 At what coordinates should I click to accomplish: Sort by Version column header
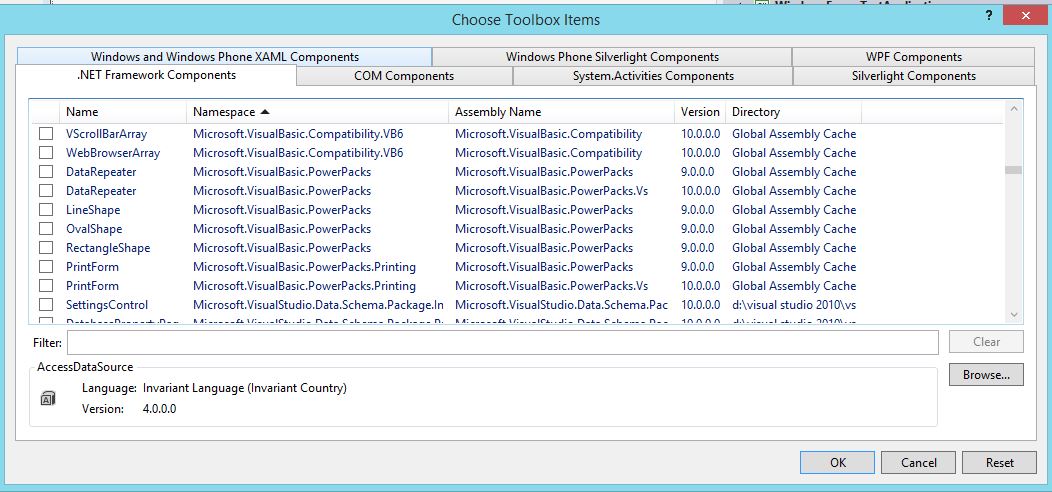pyautogui.click(x=700, y=112)
